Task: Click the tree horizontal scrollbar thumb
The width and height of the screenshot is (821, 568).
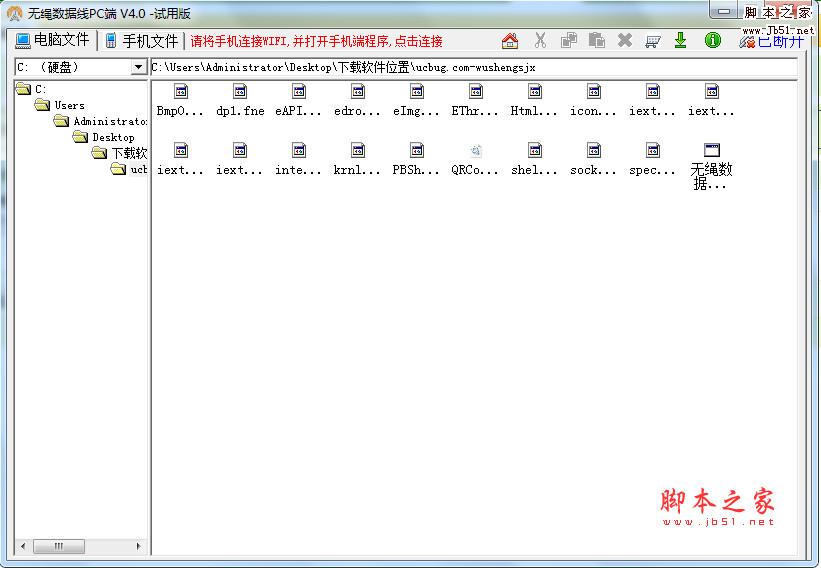Action: click(x=59, y=546)
